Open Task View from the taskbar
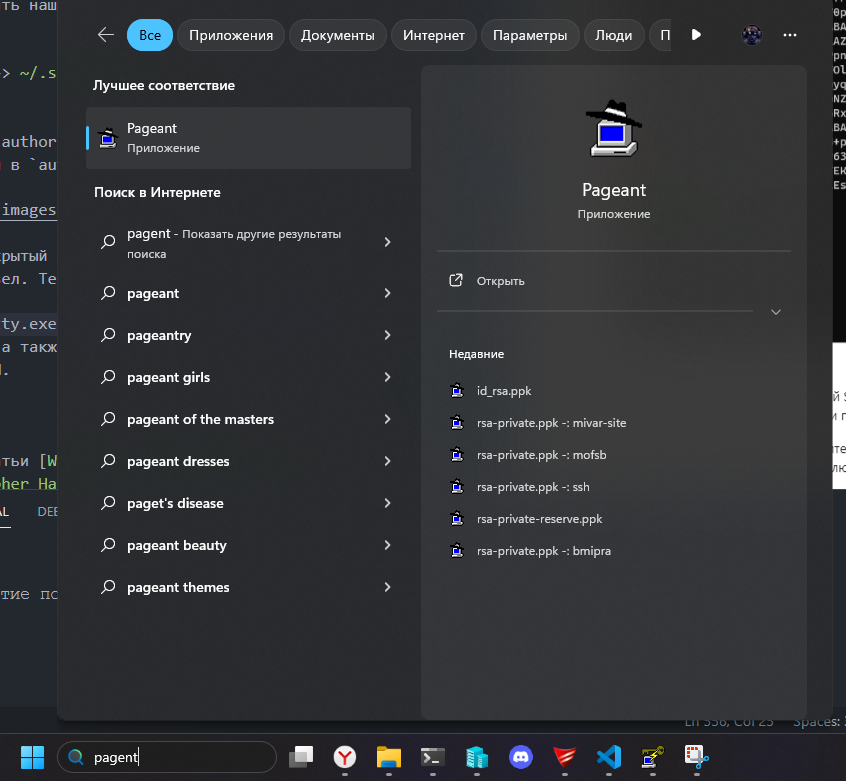 (x=301, y=757)
